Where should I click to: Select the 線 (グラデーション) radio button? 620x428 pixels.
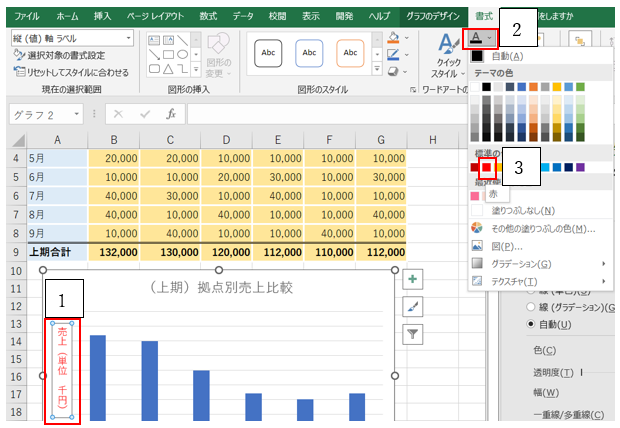(x=531, y=306)
